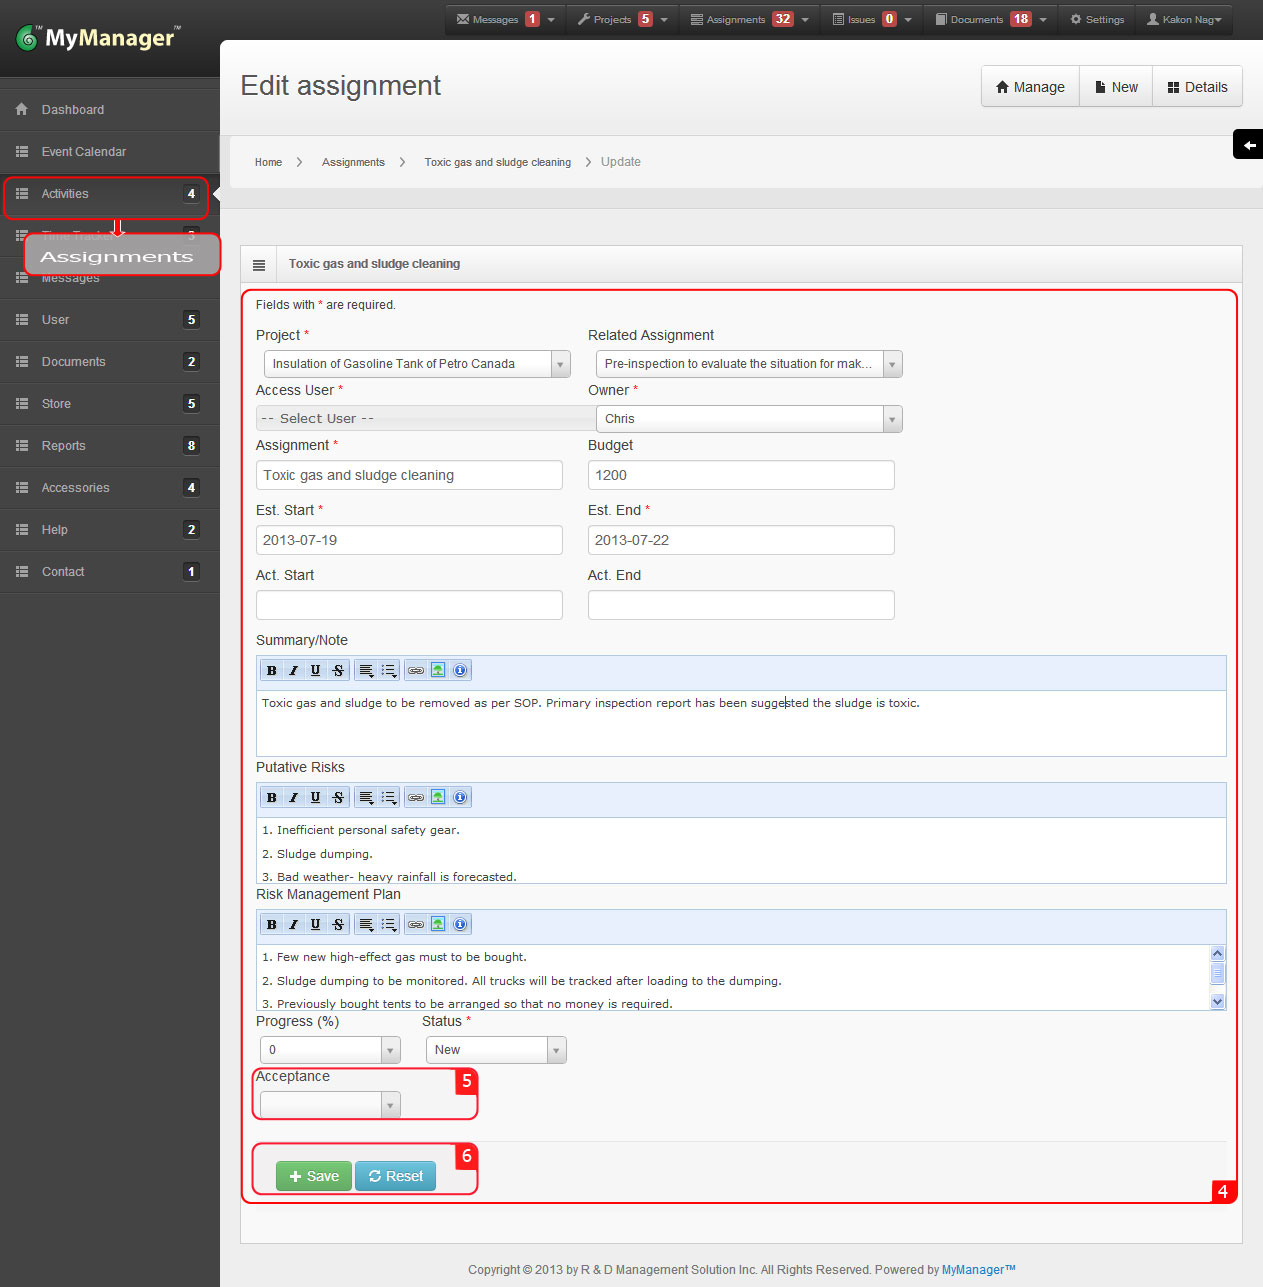Click insert link icon in Putative Risks editor
Screen dimensions: 1263x1287
point(416,798)
